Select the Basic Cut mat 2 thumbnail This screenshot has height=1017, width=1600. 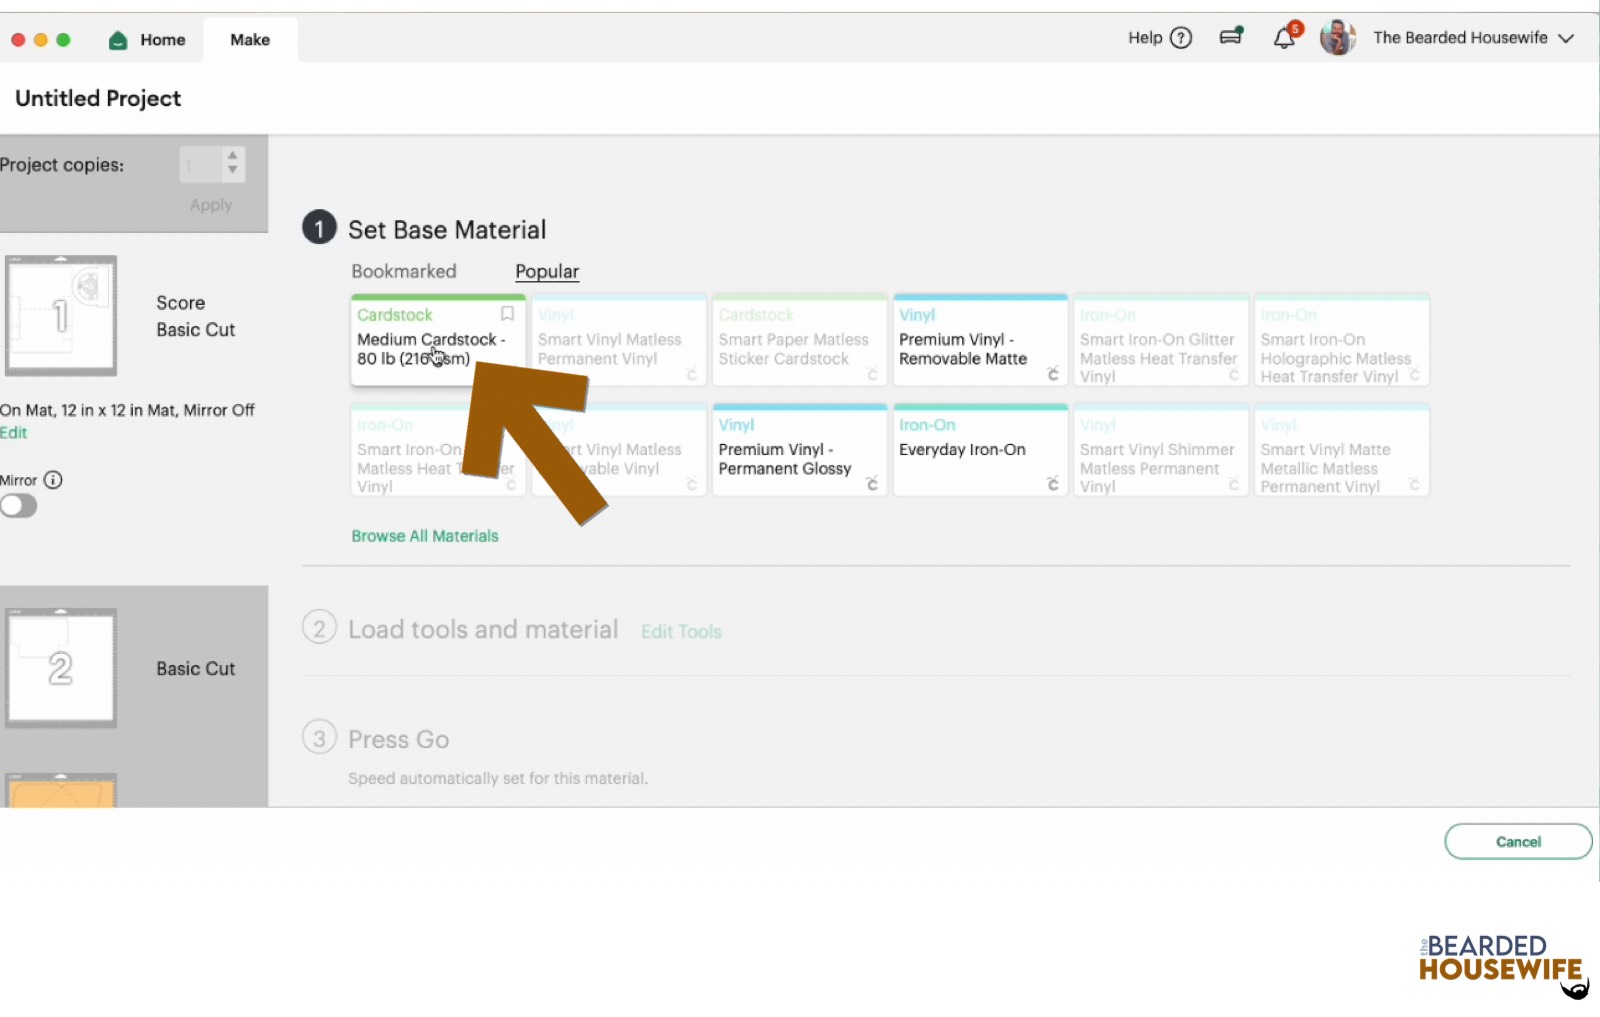click(x=61, y=667)
